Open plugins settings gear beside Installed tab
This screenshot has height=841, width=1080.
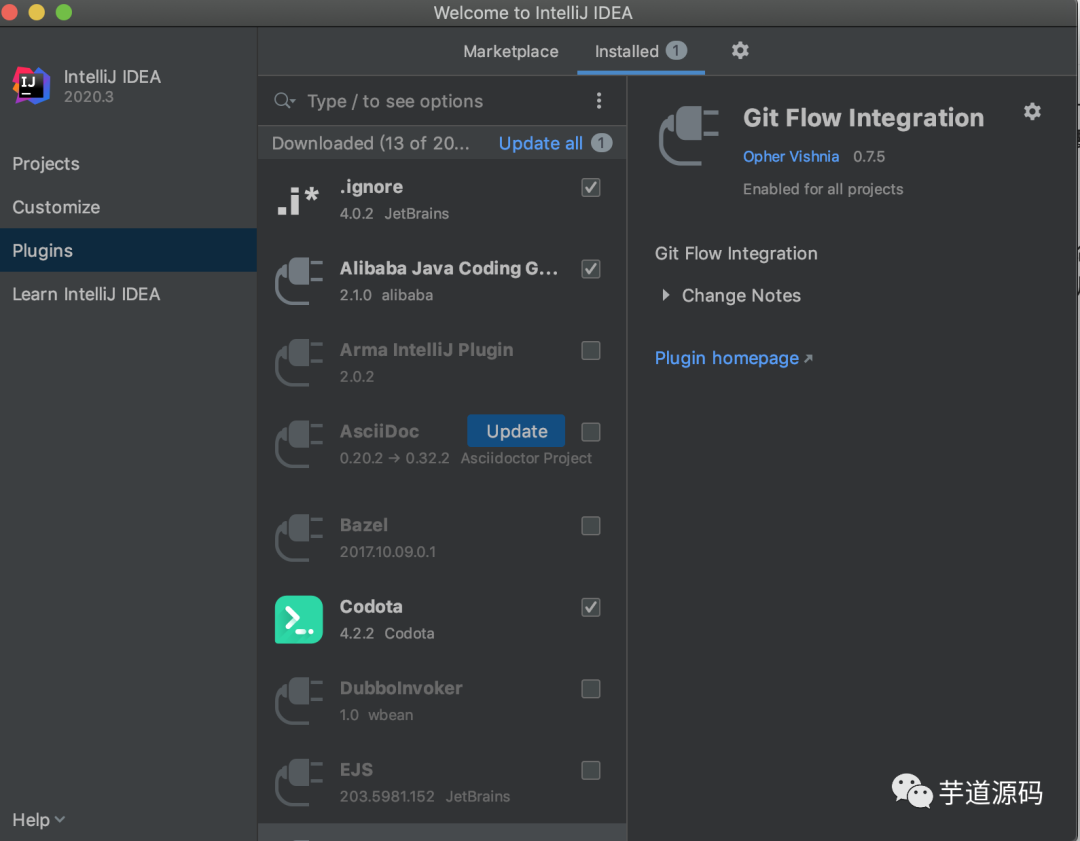coord(740,50)
